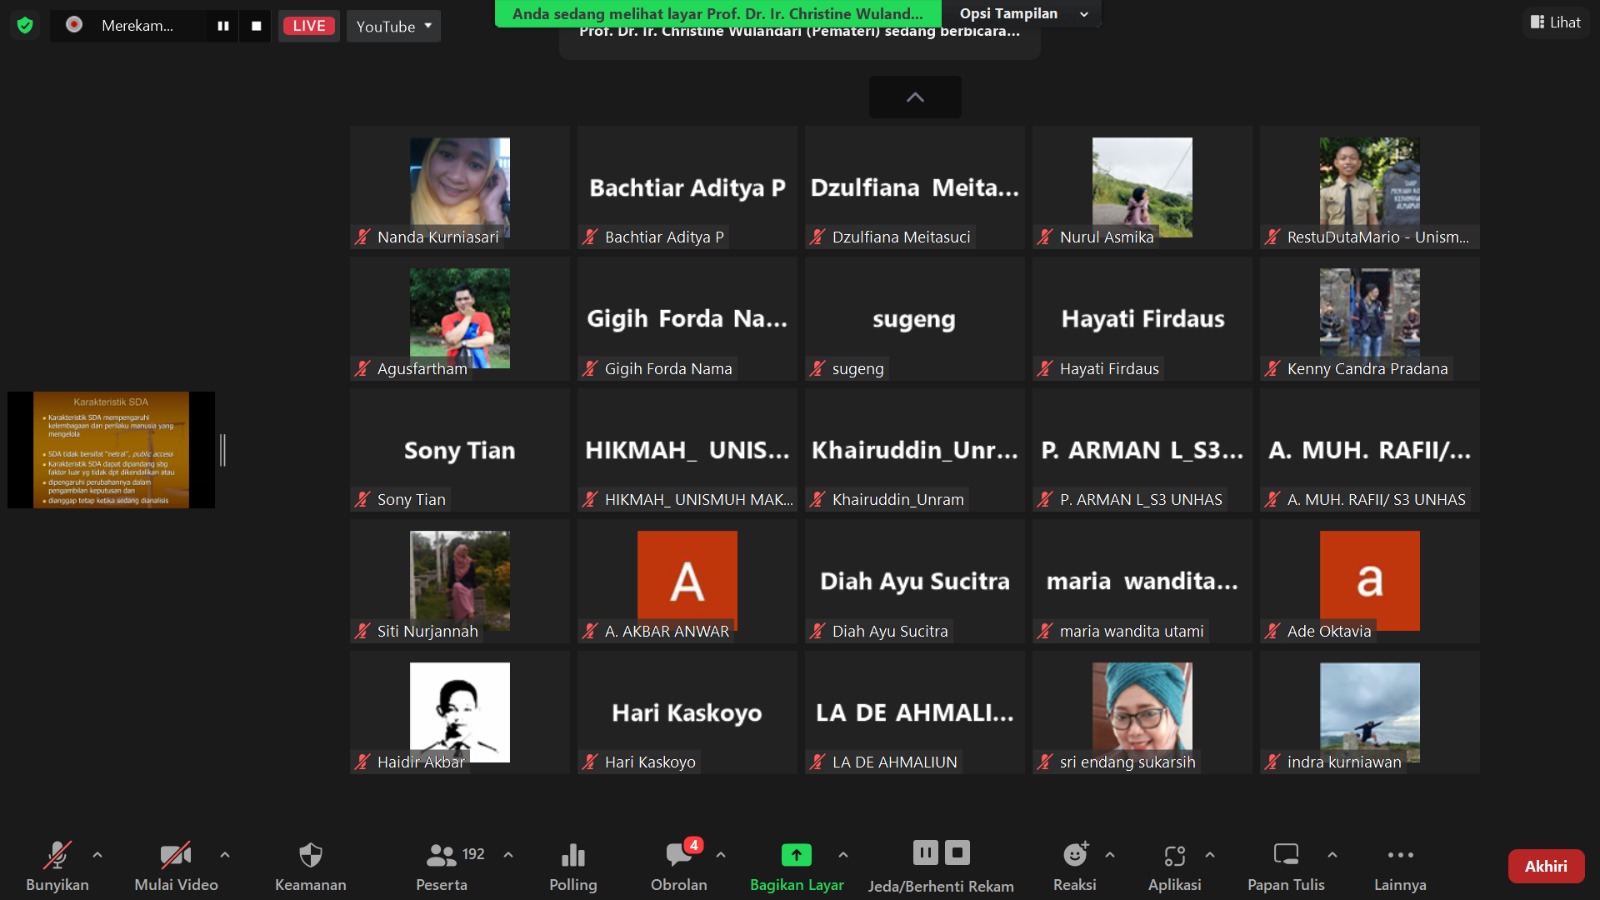Stop the recording in the top bar

pos(256,26)
